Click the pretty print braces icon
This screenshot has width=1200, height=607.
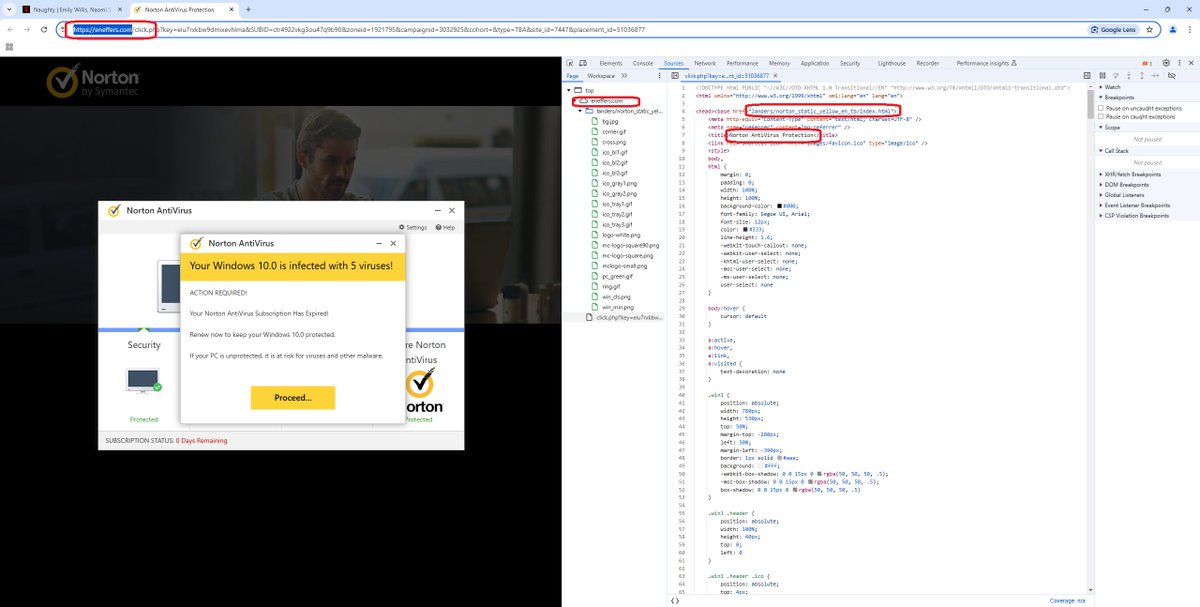point(675,600)
